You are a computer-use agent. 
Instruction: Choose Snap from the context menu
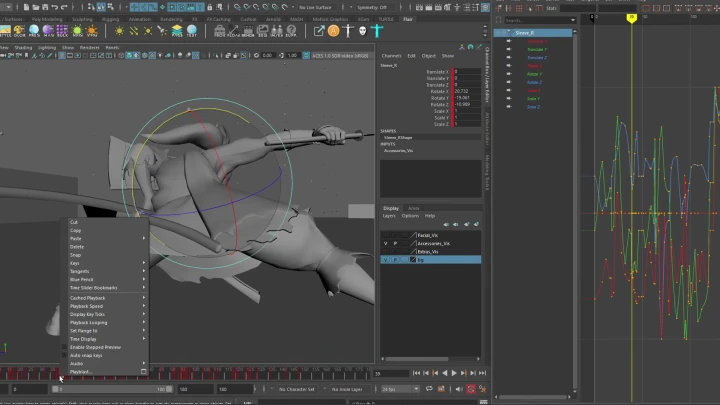coord(75,255)
